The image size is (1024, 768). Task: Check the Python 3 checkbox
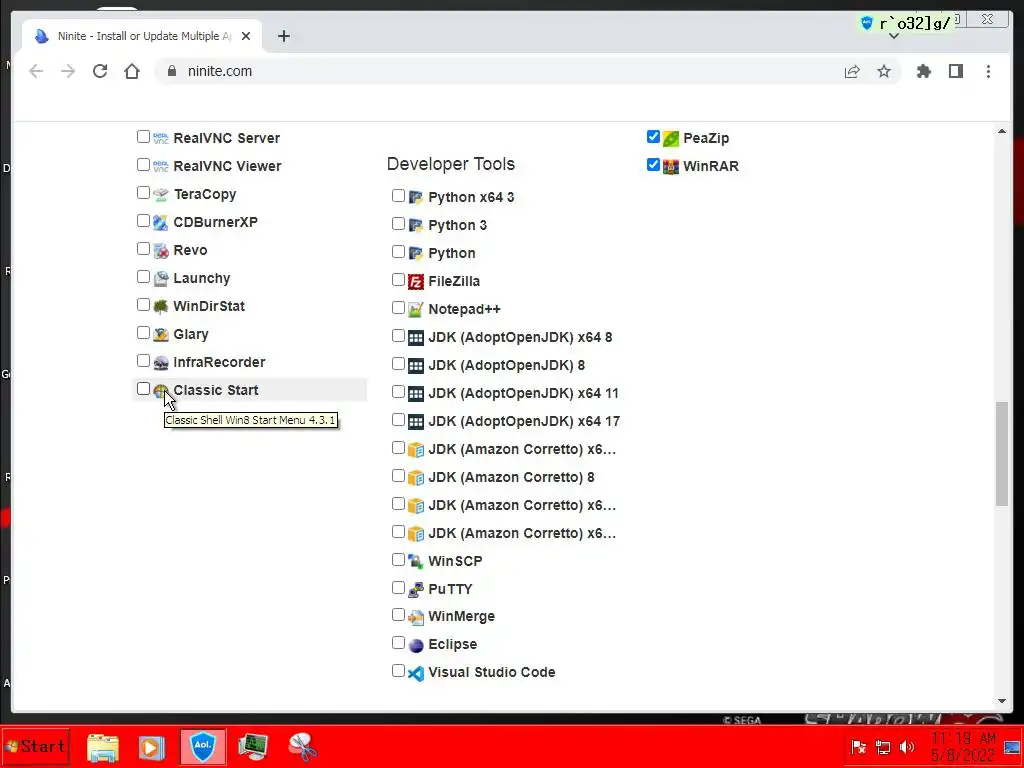pos(398,223)
